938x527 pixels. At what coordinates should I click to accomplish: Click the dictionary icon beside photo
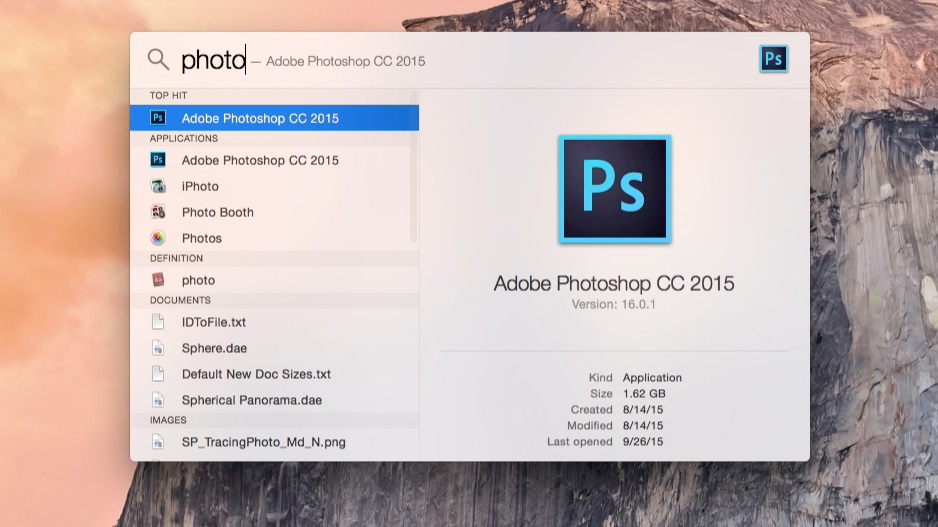pyautogui.click(x=158, y=280)
